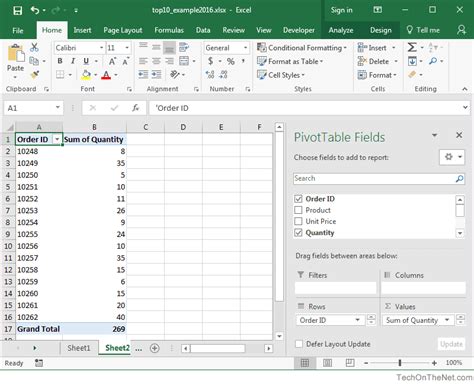
Task: Click the AutoSum sigma icon
Action: click(x=412, y=47)
